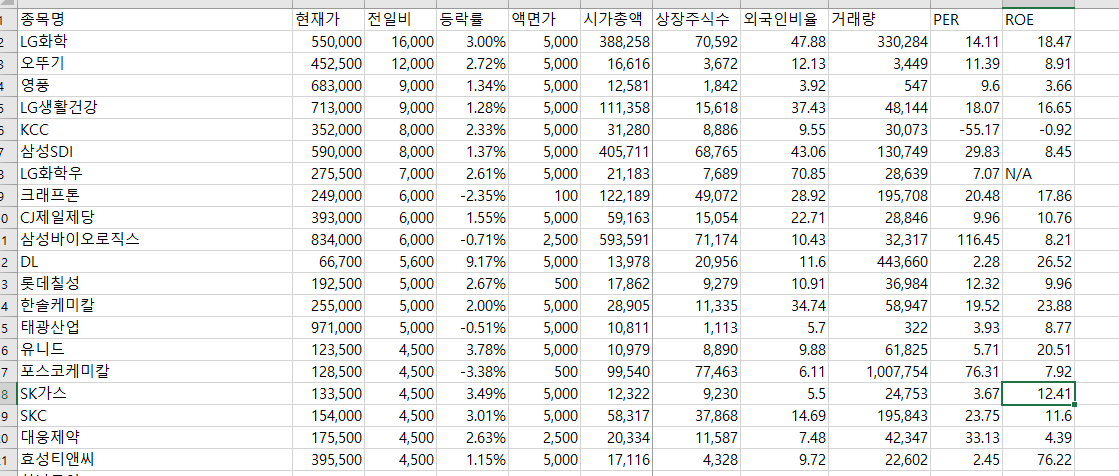Select the -3.38% change rate cell

click(x=472, y=372)
